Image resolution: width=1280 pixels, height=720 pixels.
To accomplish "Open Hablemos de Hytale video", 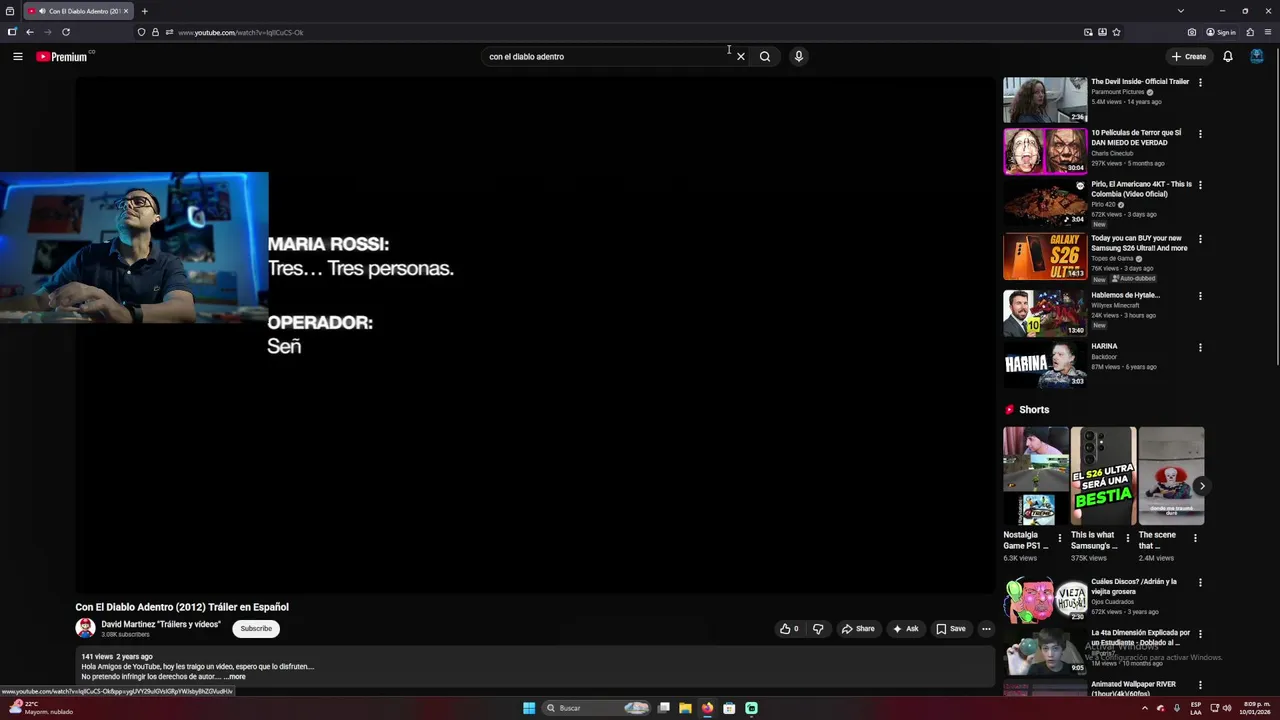I will [1045, 313].
